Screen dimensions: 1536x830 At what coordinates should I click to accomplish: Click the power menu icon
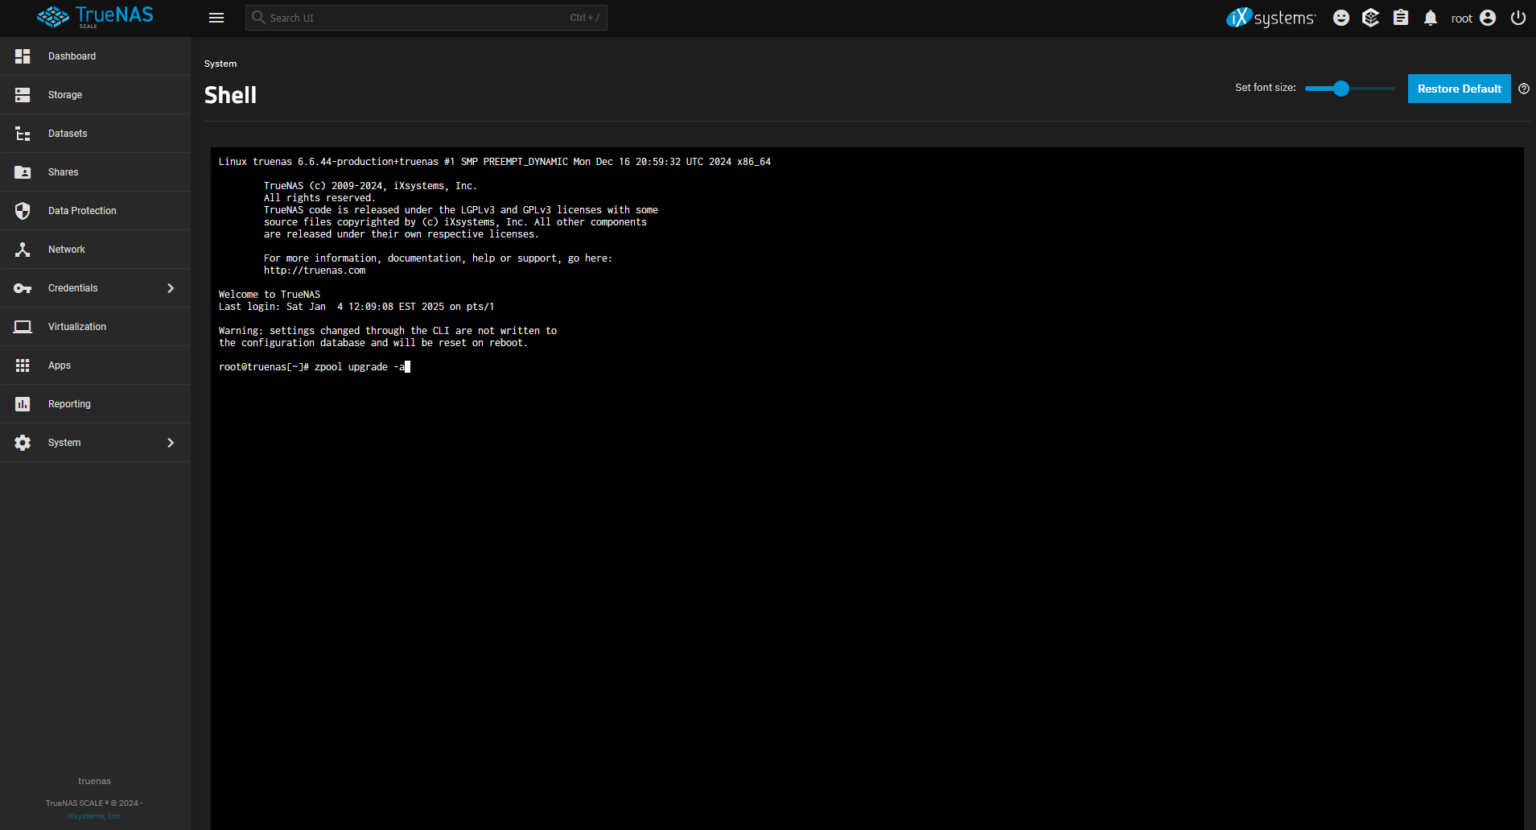1518,17
